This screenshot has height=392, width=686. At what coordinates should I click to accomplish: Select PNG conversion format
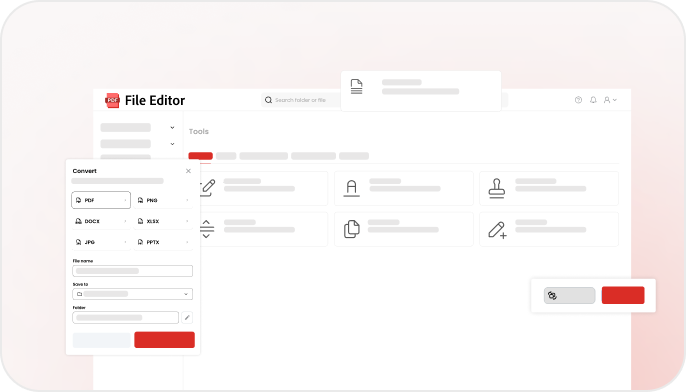pos(163,200)
